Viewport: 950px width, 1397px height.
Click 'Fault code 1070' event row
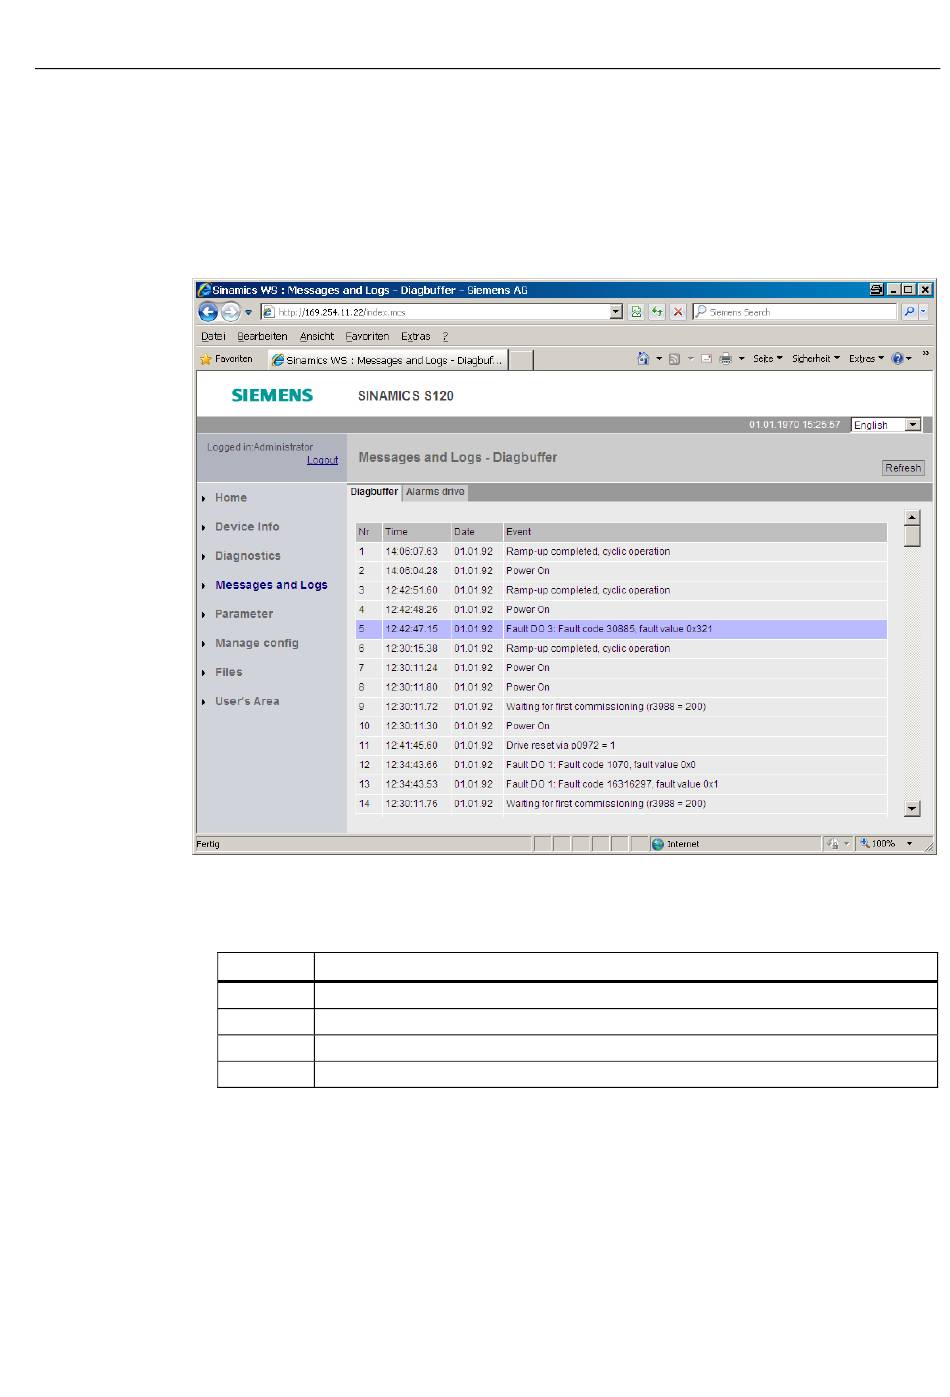coord(621,765)
